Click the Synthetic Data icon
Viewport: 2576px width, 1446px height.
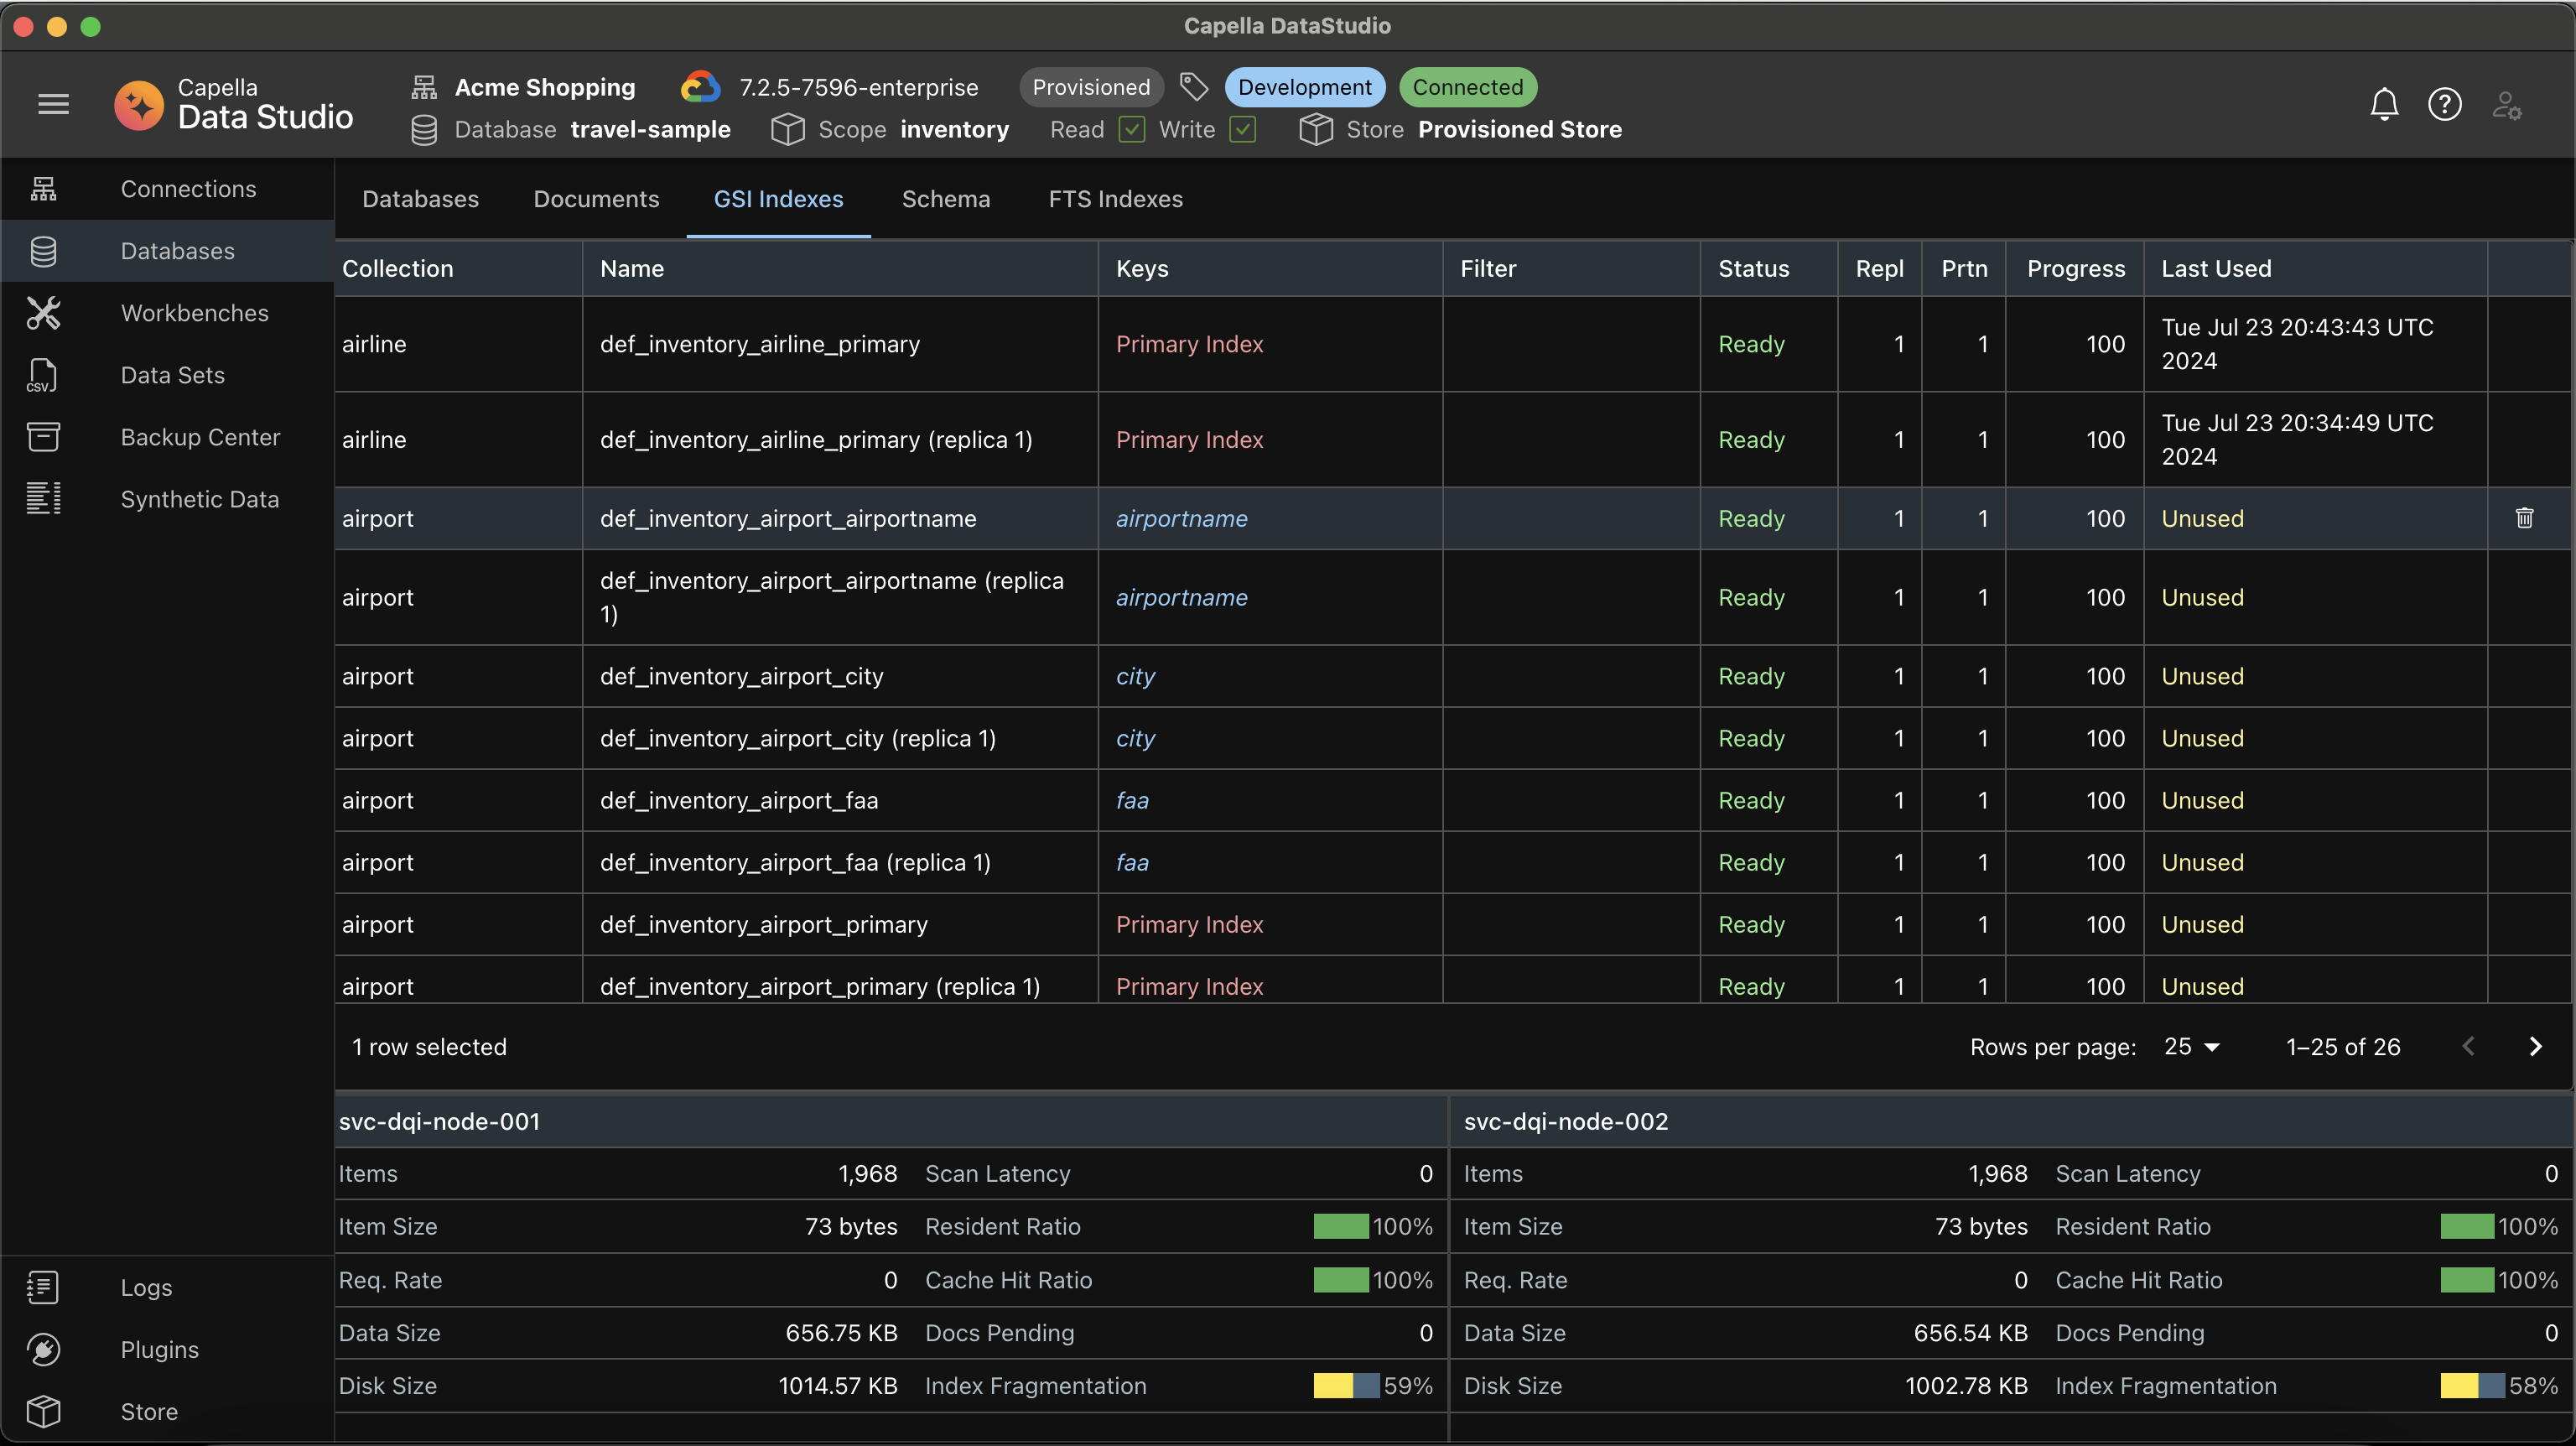[x=43, y=499]
